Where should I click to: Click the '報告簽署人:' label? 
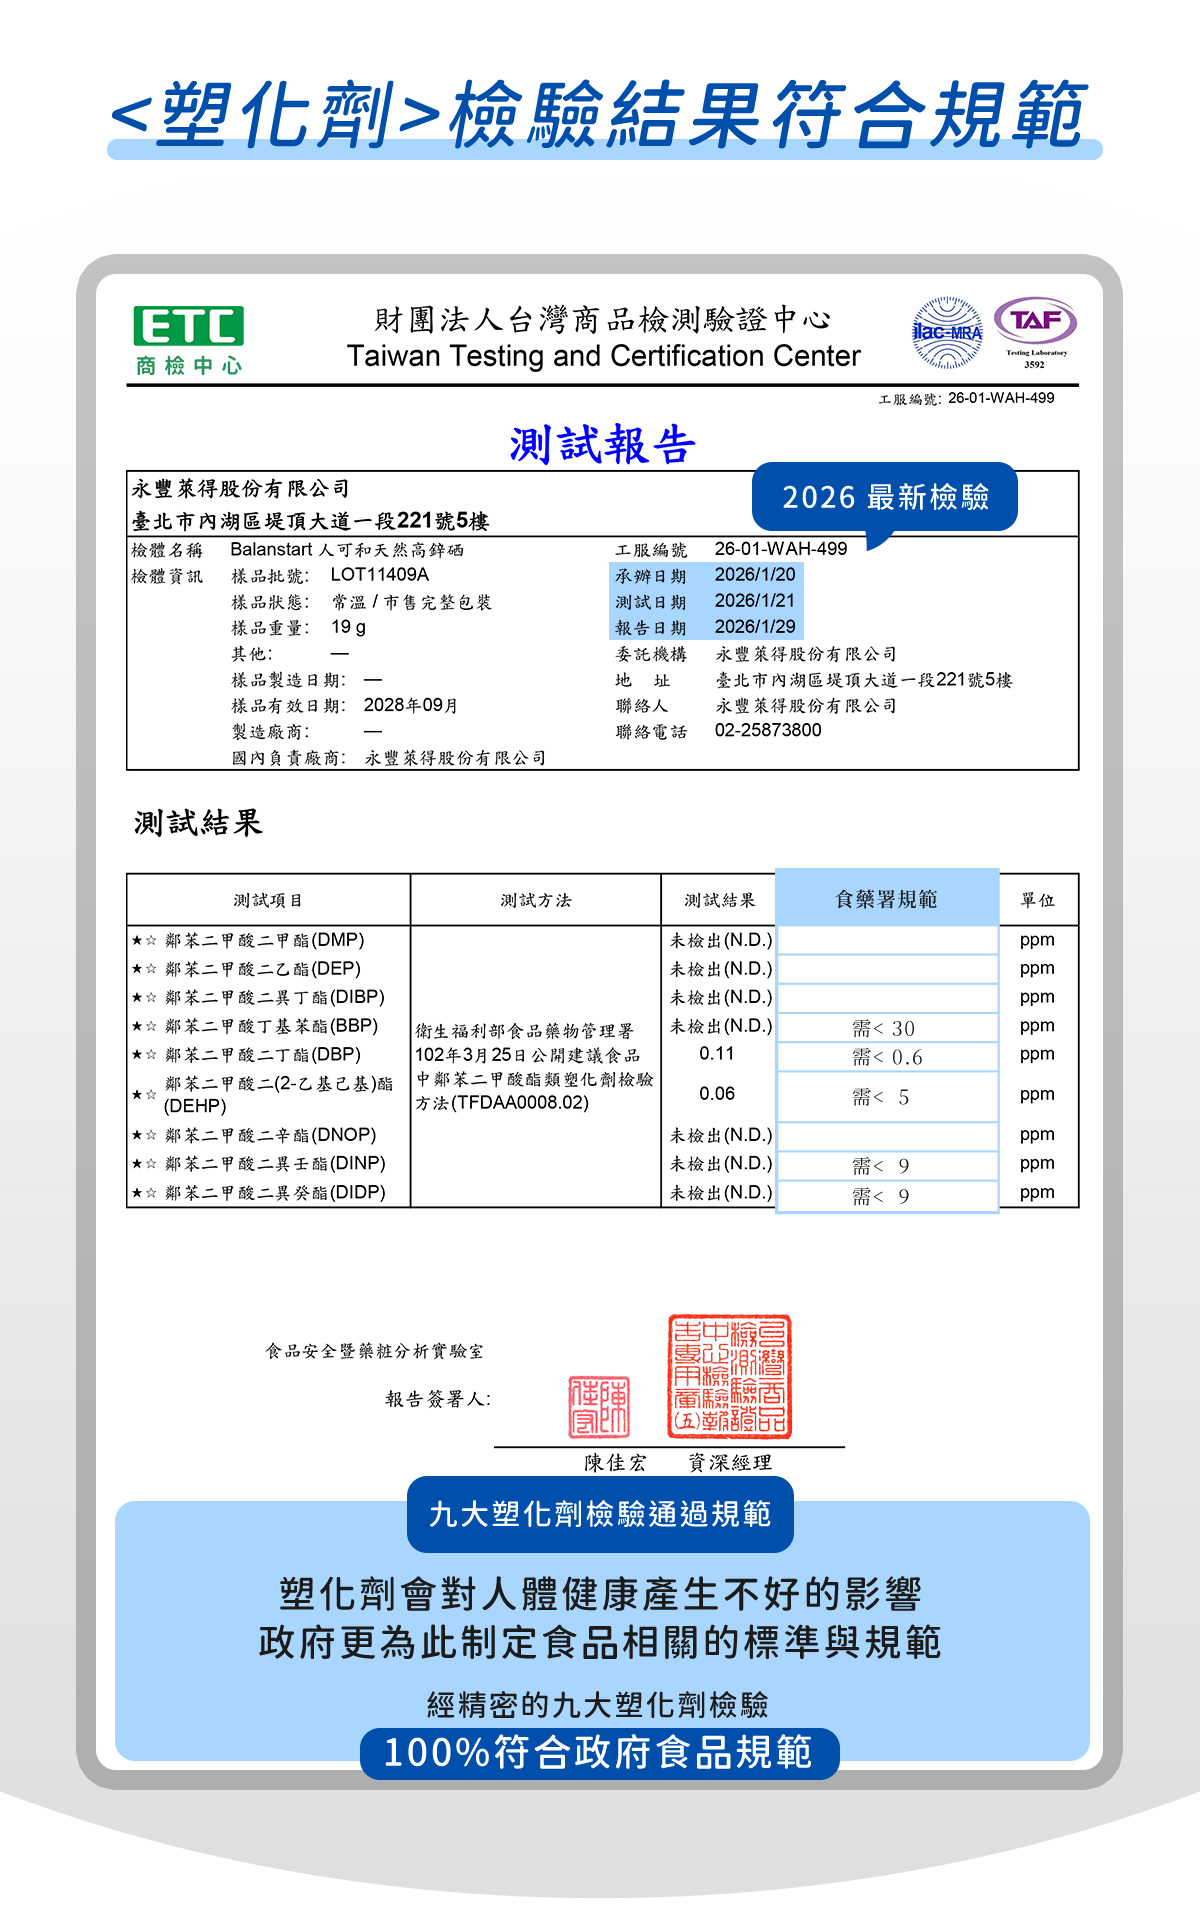tap(438, 1399)
